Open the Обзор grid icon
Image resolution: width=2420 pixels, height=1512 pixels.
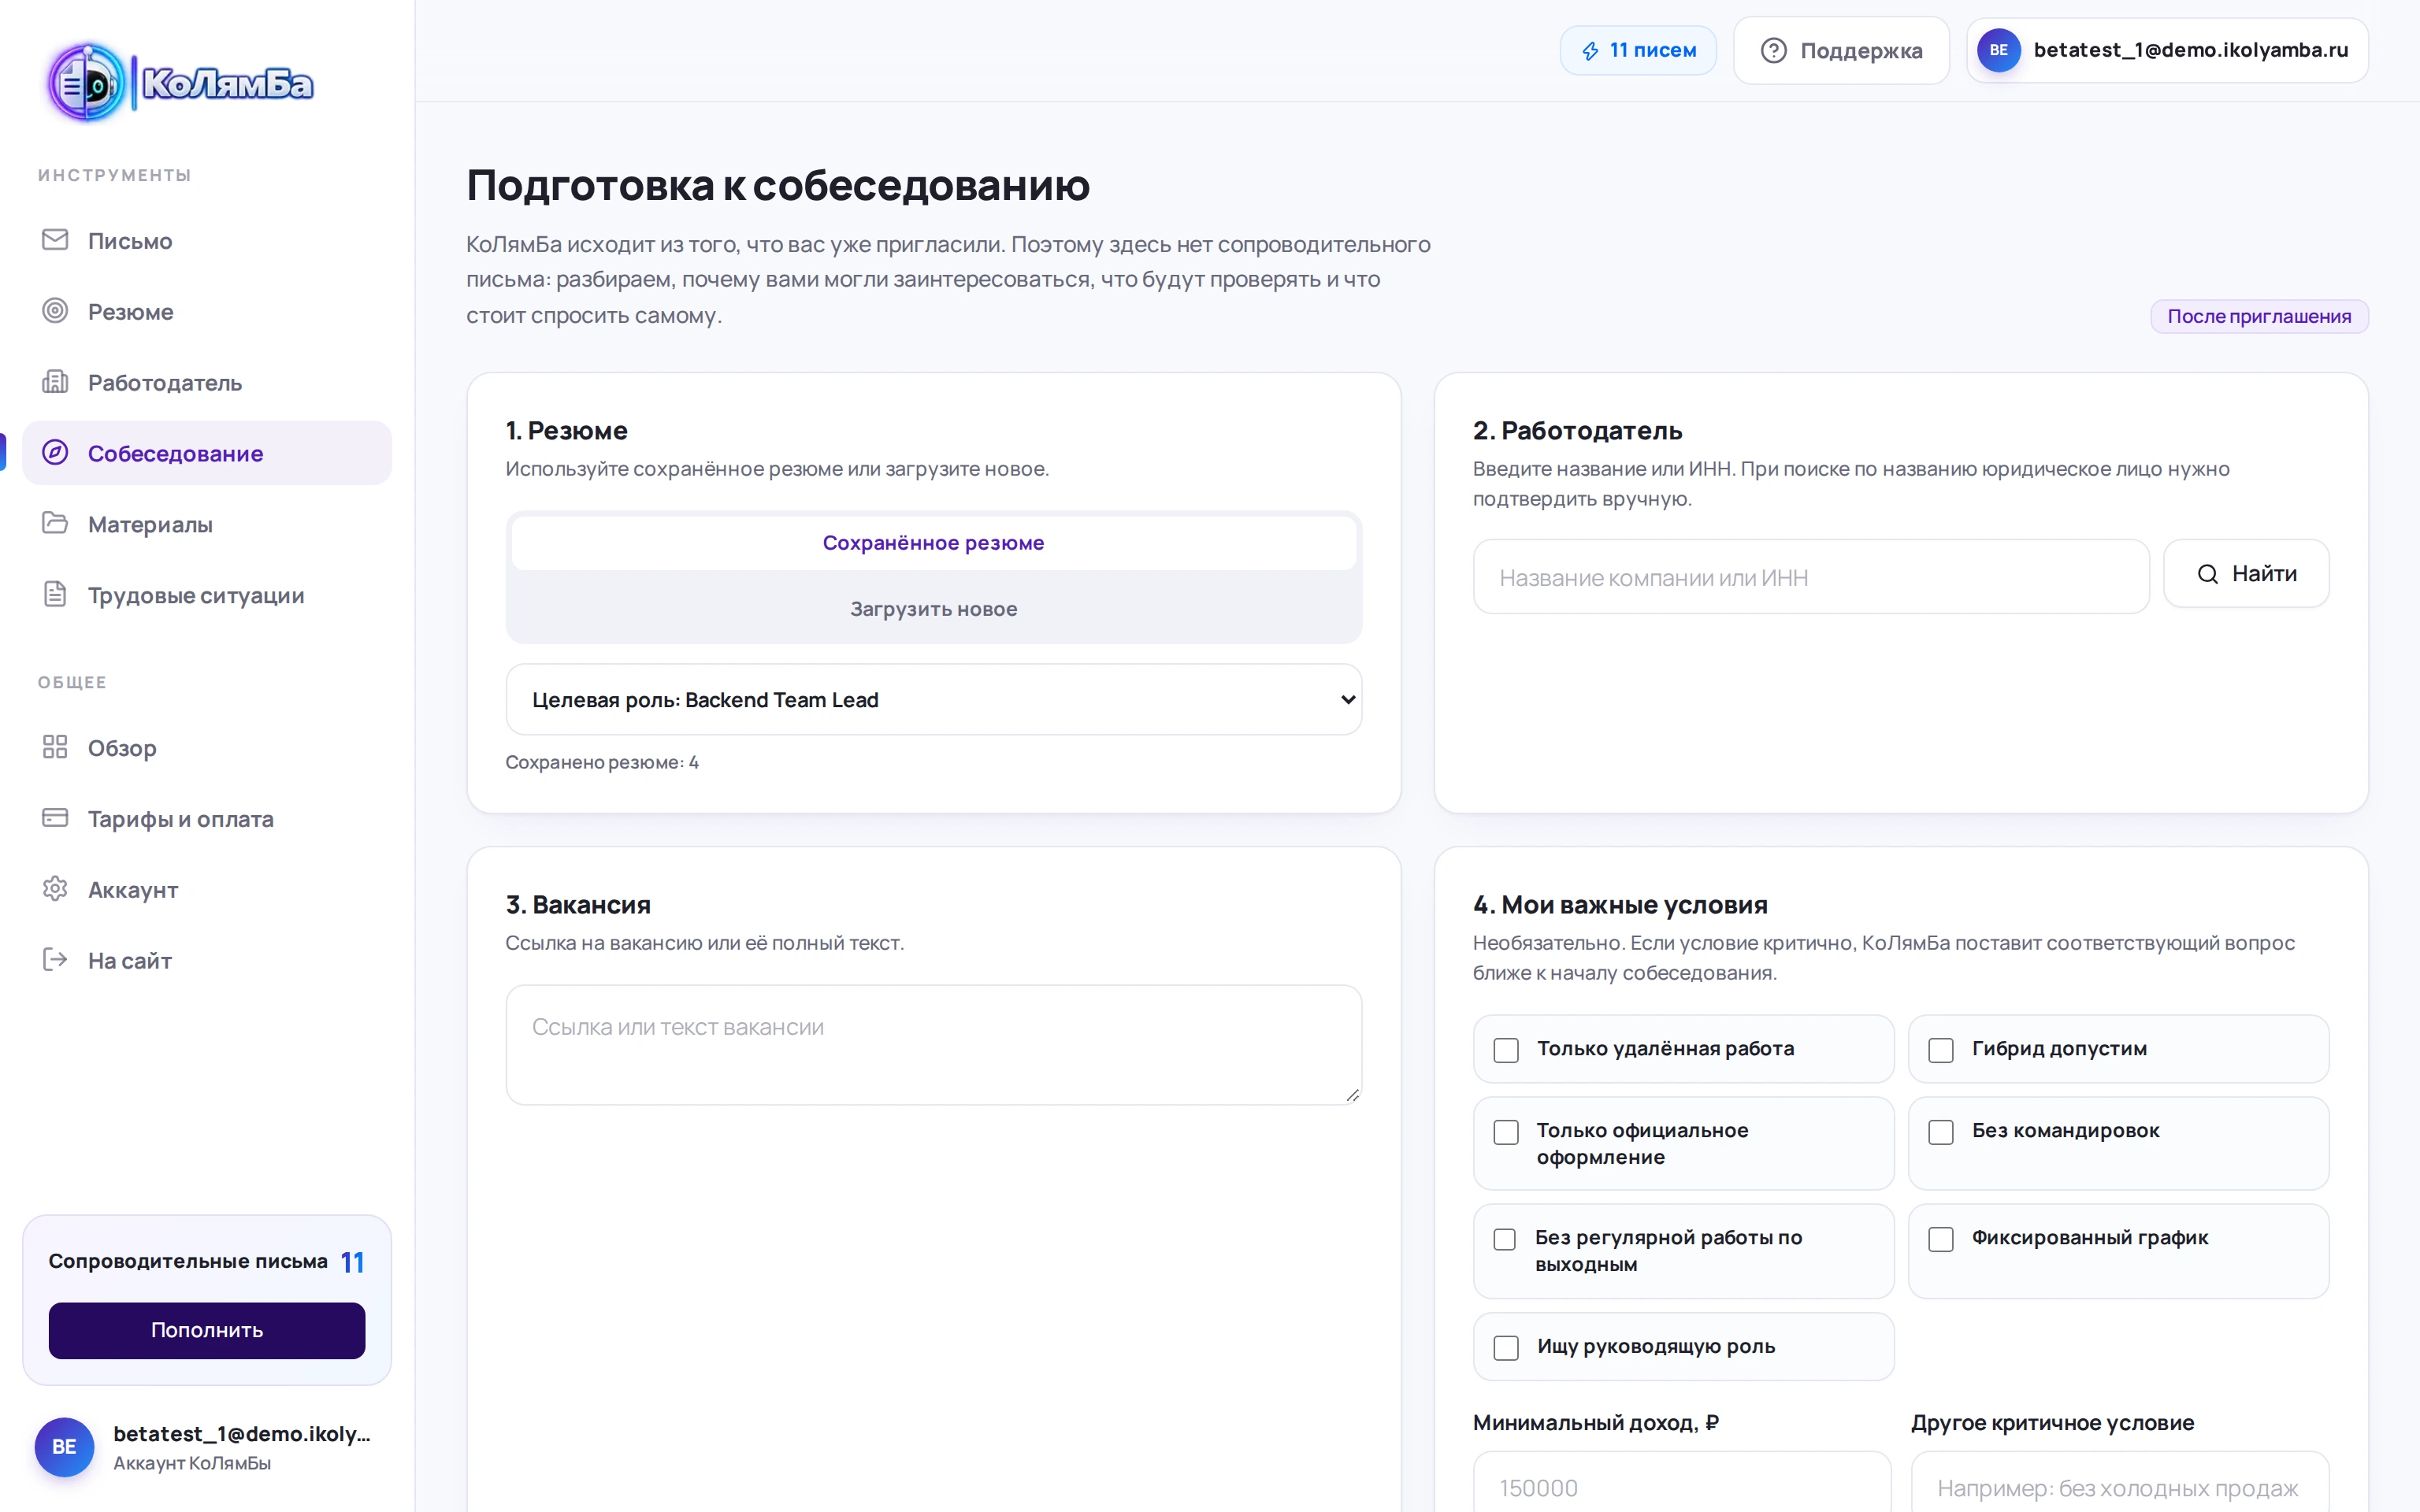point(55,747)
